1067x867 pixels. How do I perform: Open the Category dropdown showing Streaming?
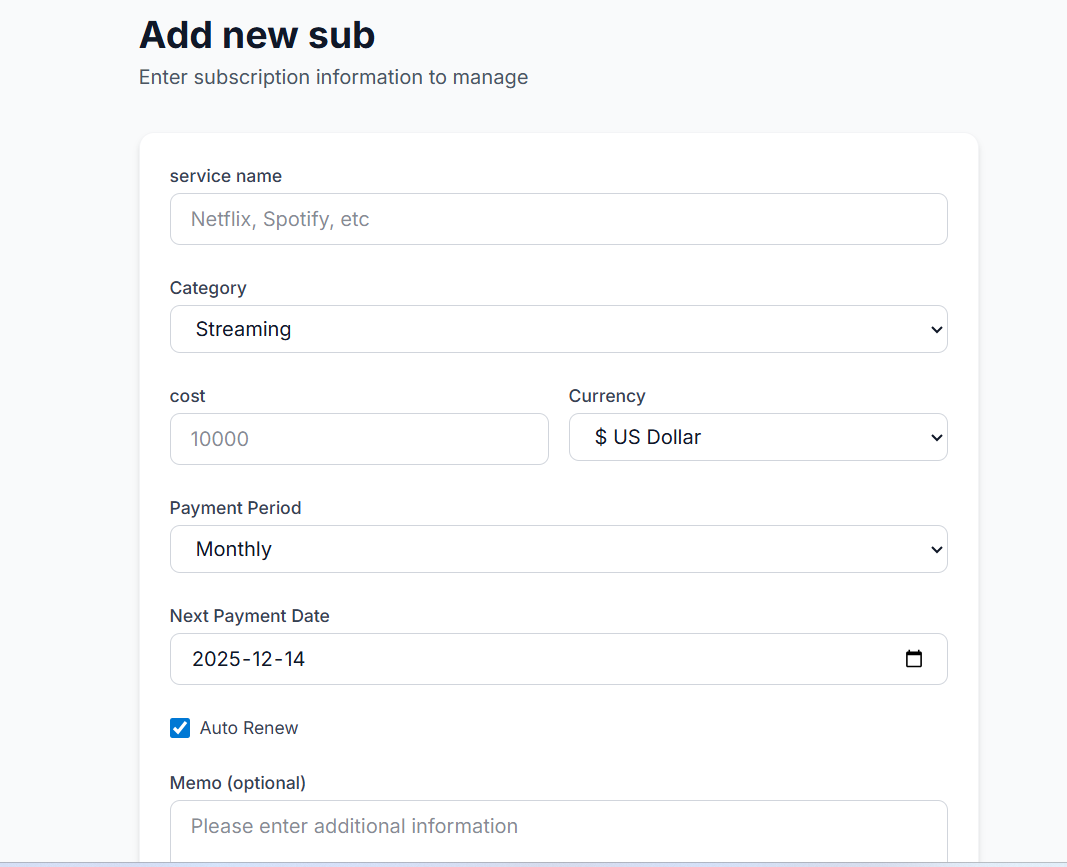coord(558,328)
